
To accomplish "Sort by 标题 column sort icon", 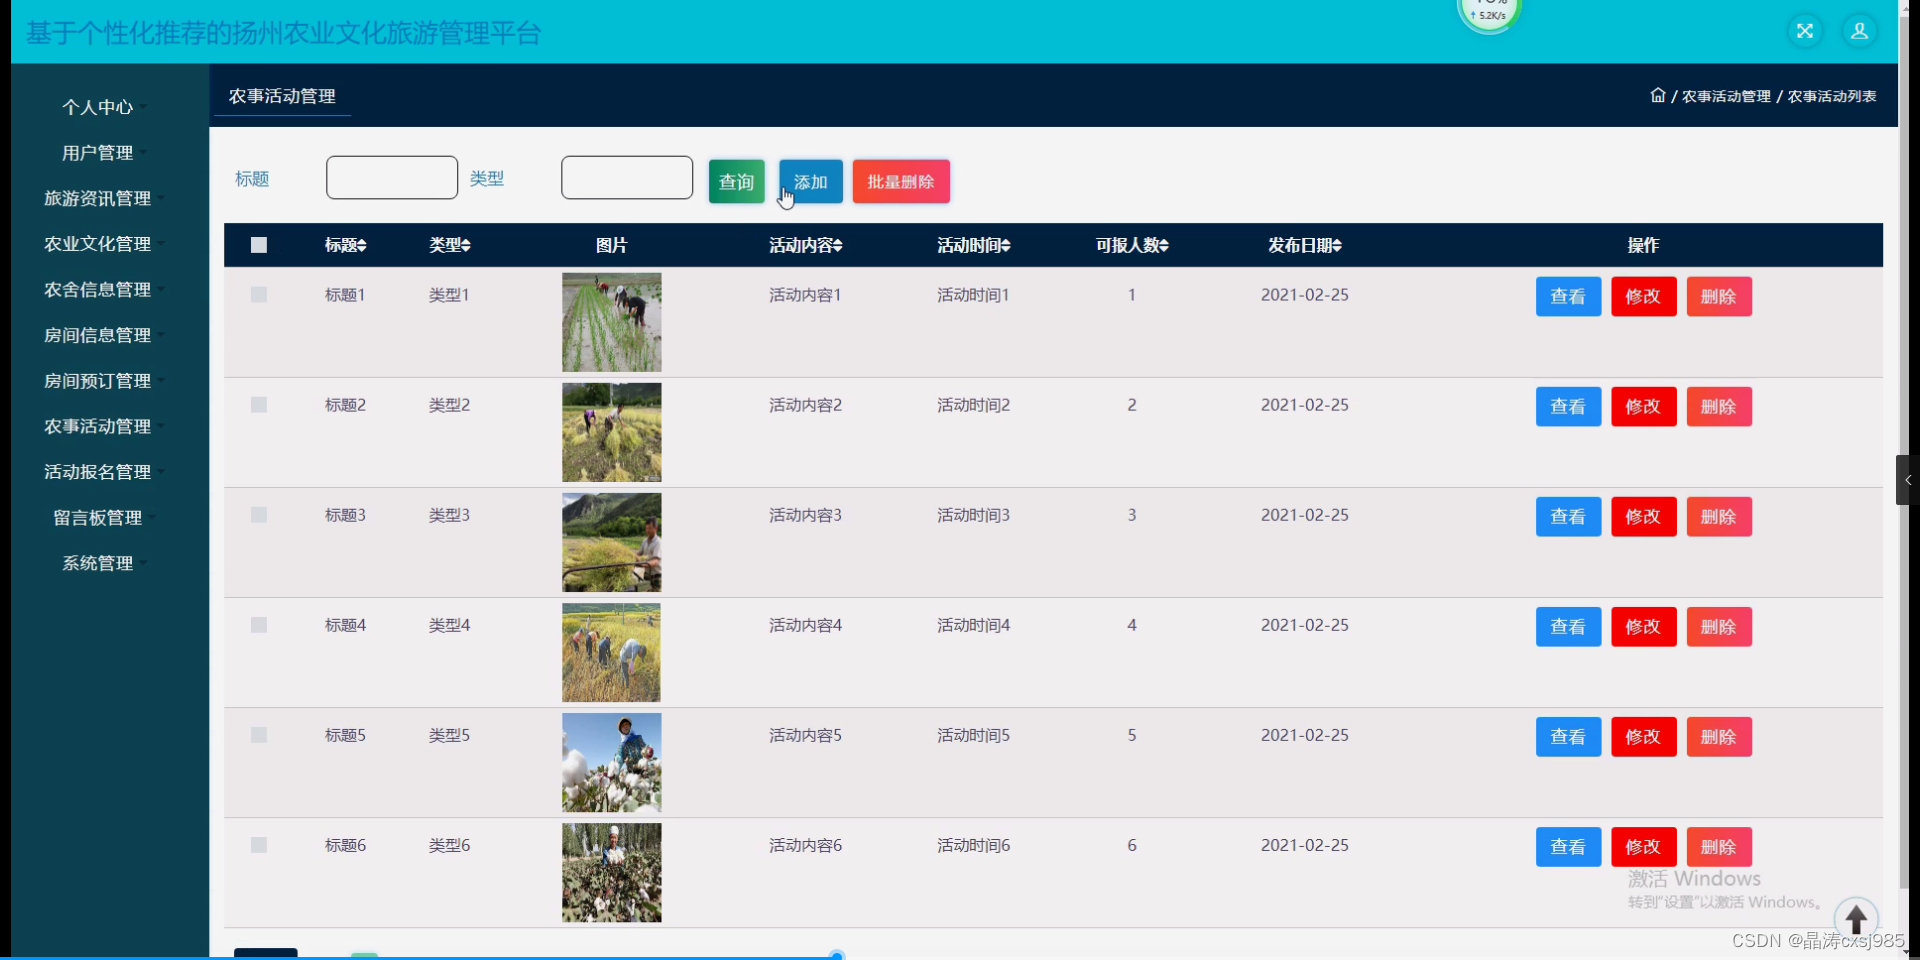I will coord(362,246).
